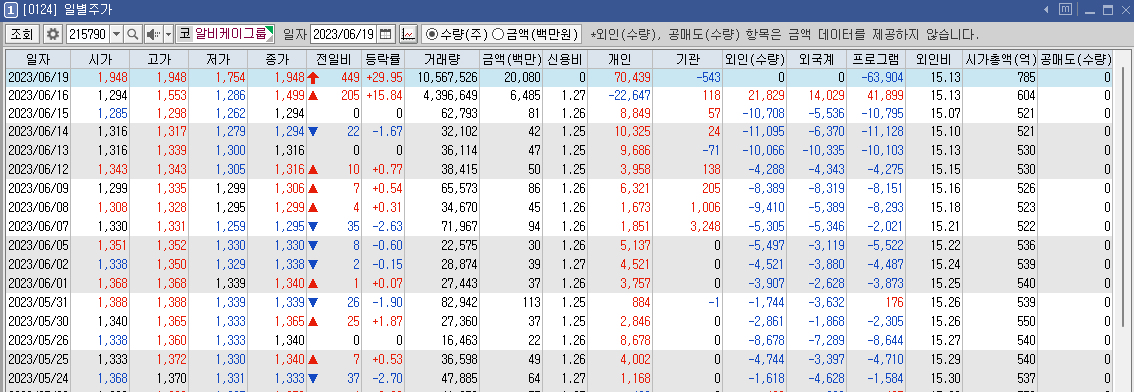Viewport: 1134px width, 392px height.
Task: Expand the dropdown next to the speaker icon
Action: [x=169, y=34]
